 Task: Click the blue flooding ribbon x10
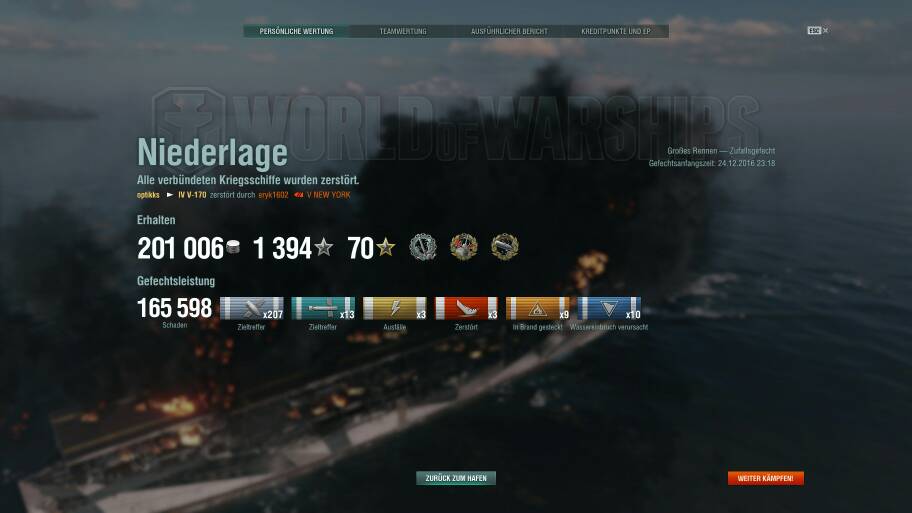pos(609,308)
